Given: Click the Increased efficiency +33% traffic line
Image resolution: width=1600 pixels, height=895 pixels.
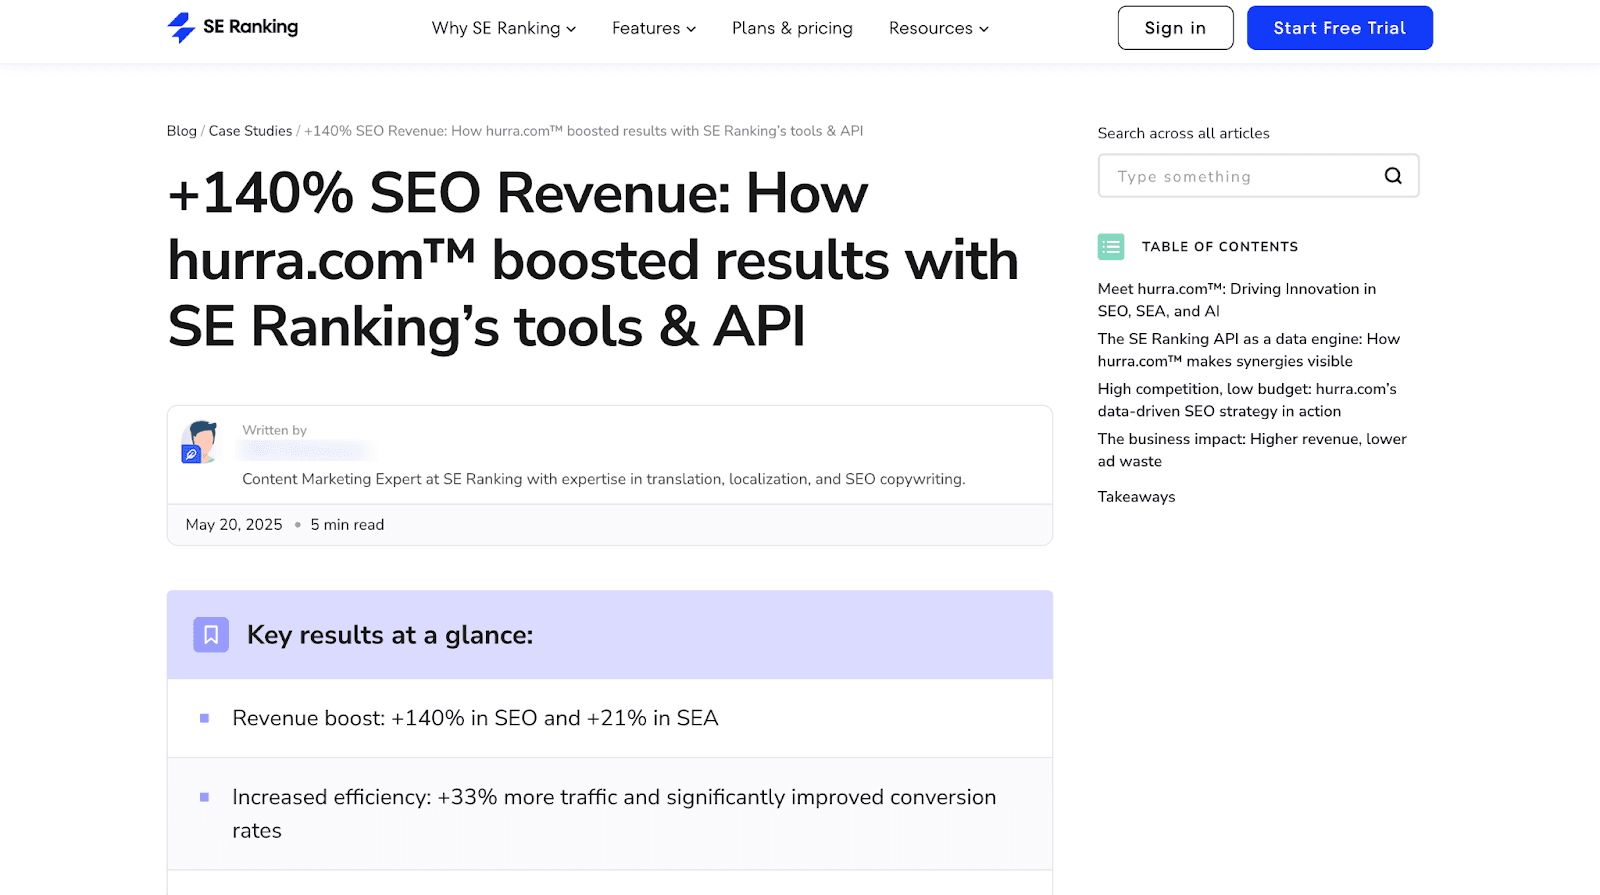Looking at the screenshot, I should tap(614, 814).
